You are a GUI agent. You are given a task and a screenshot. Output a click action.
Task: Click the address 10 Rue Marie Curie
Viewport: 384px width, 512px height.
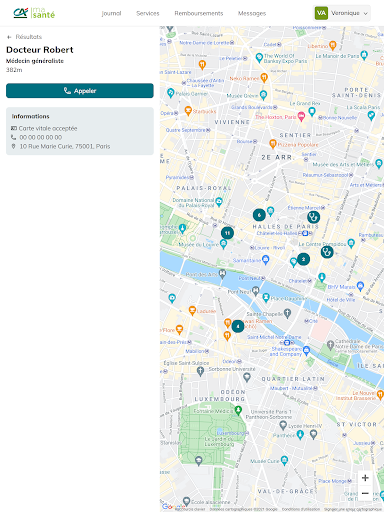pos(65,146)
